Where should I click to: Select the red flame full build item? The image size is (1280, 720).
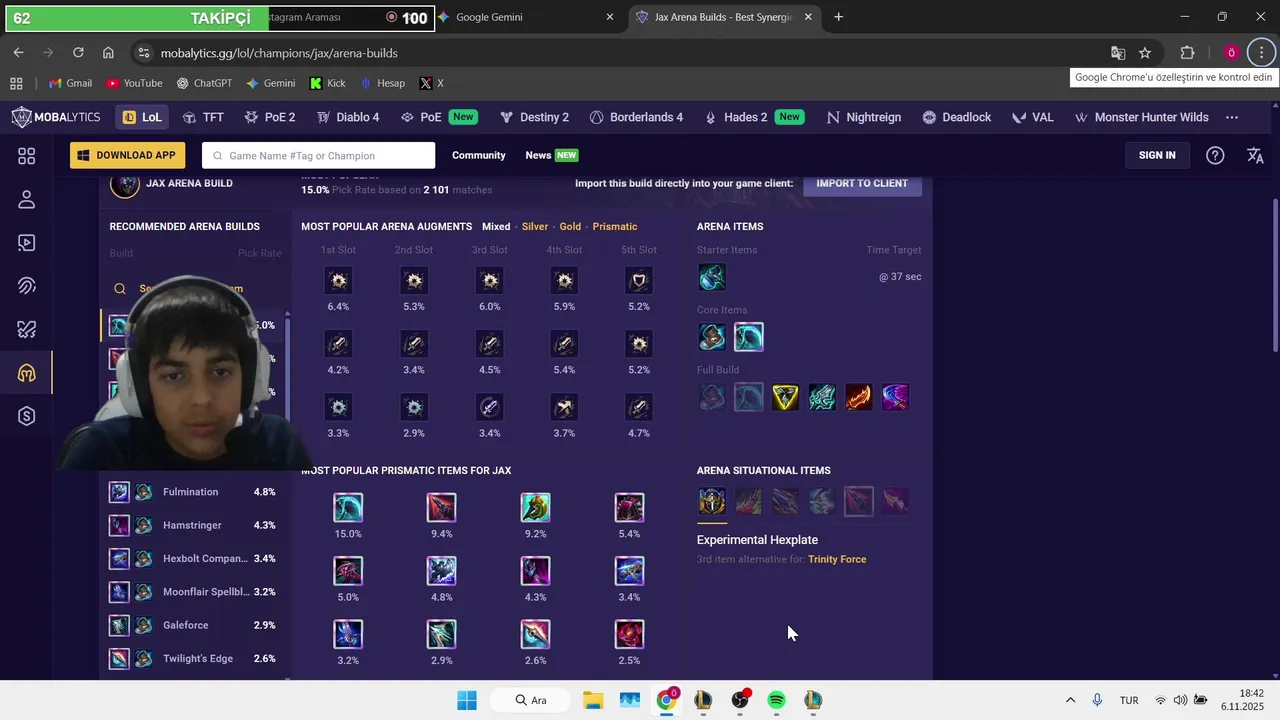(858, 397)
